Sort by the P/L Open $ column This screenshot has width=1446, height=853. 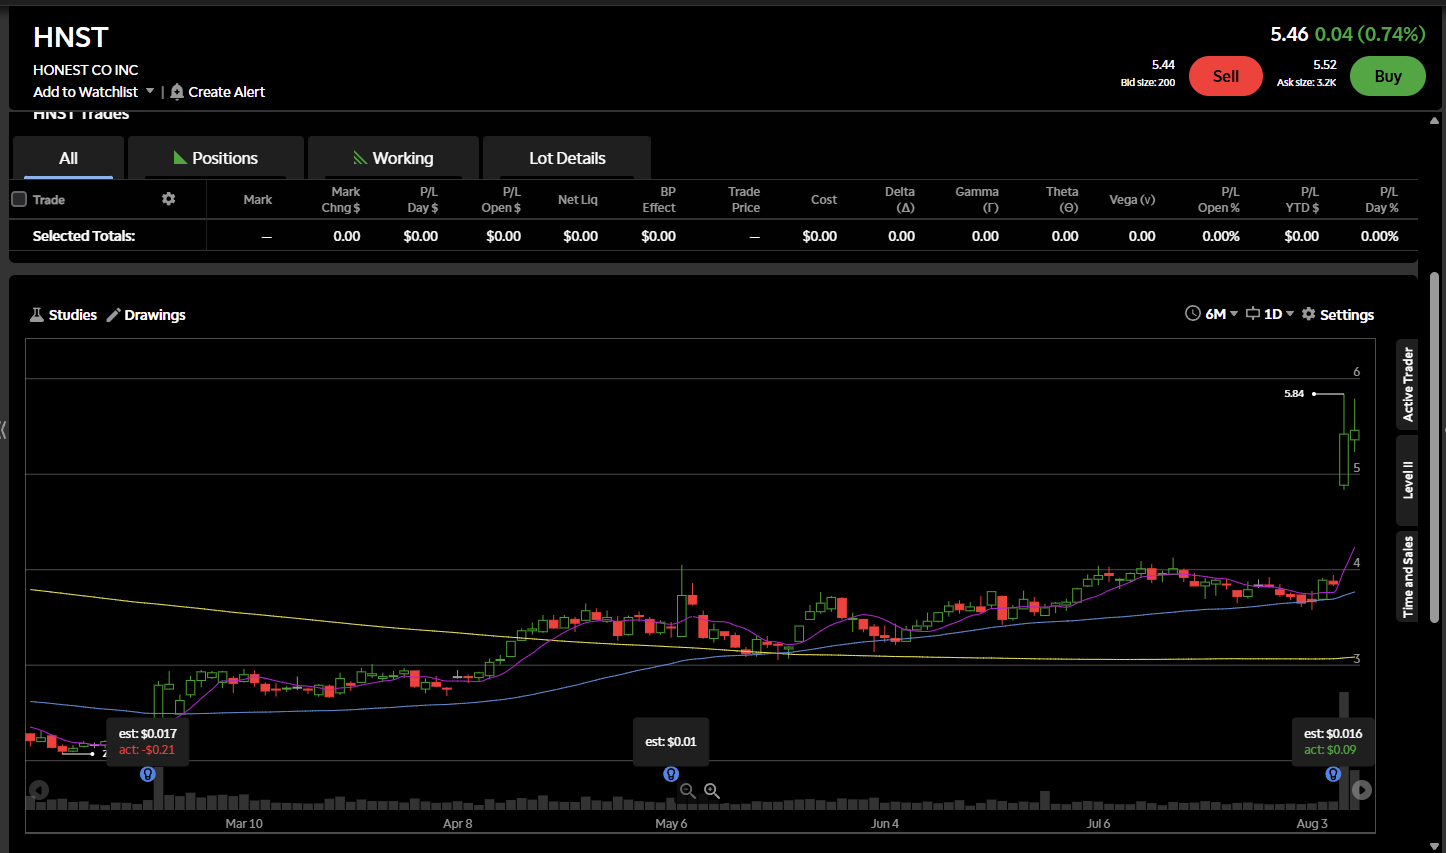click(x=502, y=200)
